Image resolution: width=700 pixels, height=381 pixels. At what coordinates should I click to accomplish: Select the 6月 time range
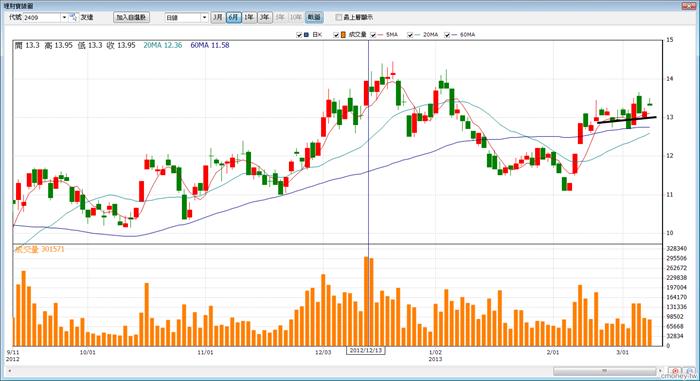(x=233, y=17)
